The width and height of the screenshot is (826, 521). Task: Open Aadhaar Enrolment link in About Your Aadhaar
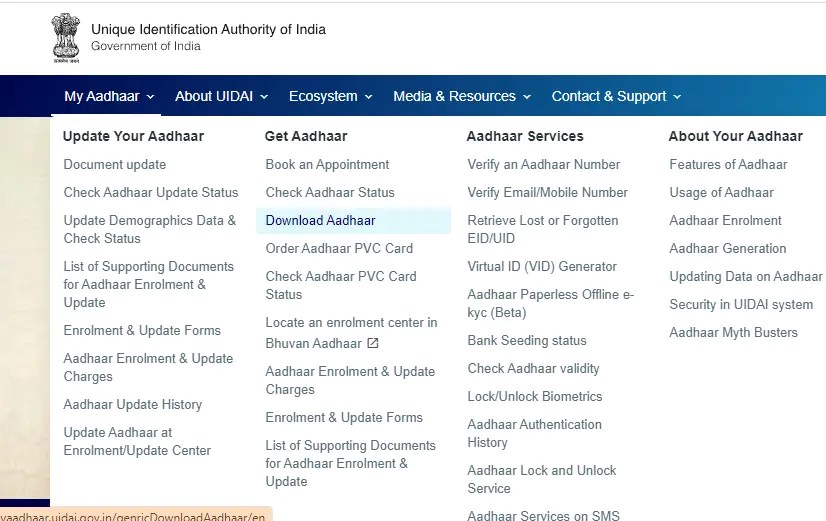pyautogui.click(x=725, y=220)
